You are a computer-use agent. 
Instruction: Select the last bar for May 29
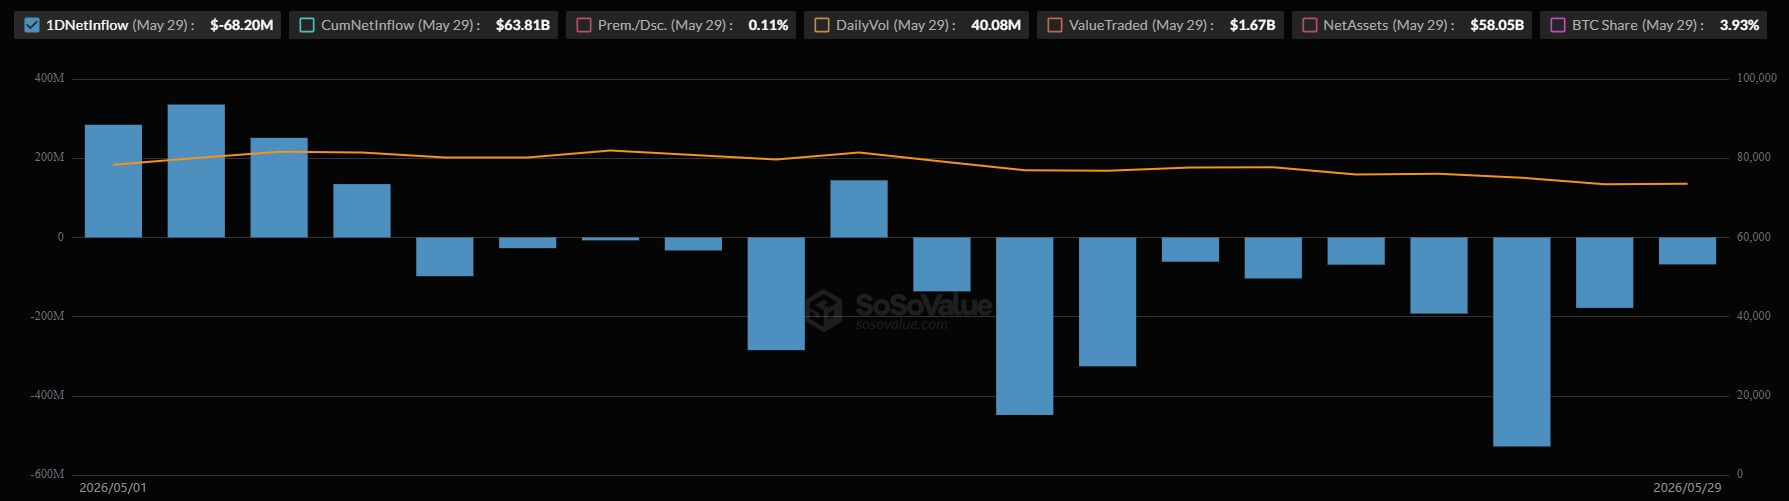[1687, 251]
